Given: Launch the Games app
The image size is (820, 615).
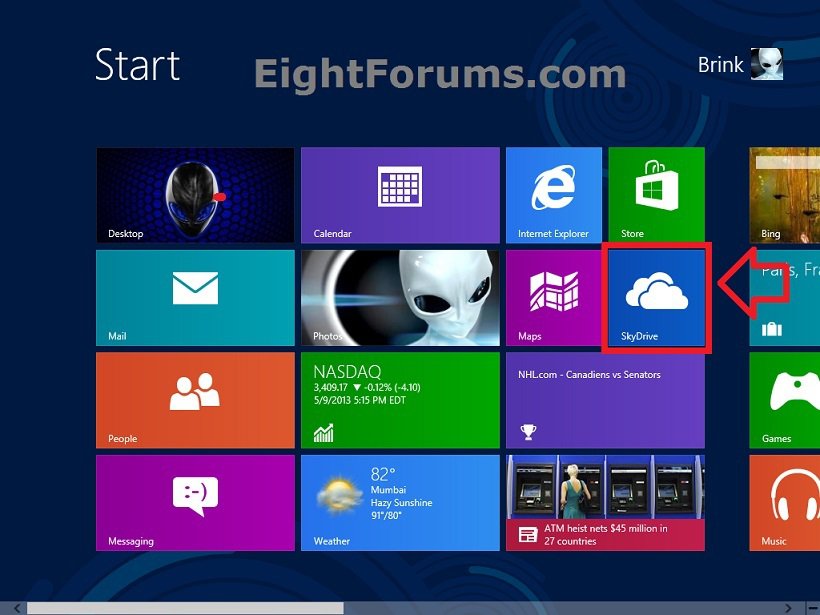Looking at the screenshot, I should point(790,400).
